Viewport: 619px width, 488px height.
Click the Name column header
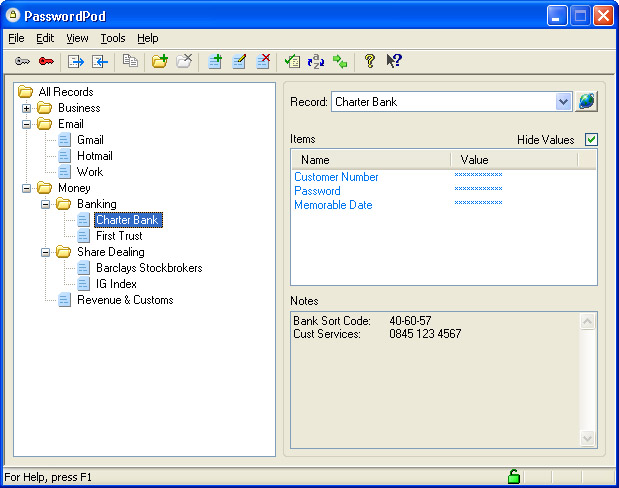point(371,160)
